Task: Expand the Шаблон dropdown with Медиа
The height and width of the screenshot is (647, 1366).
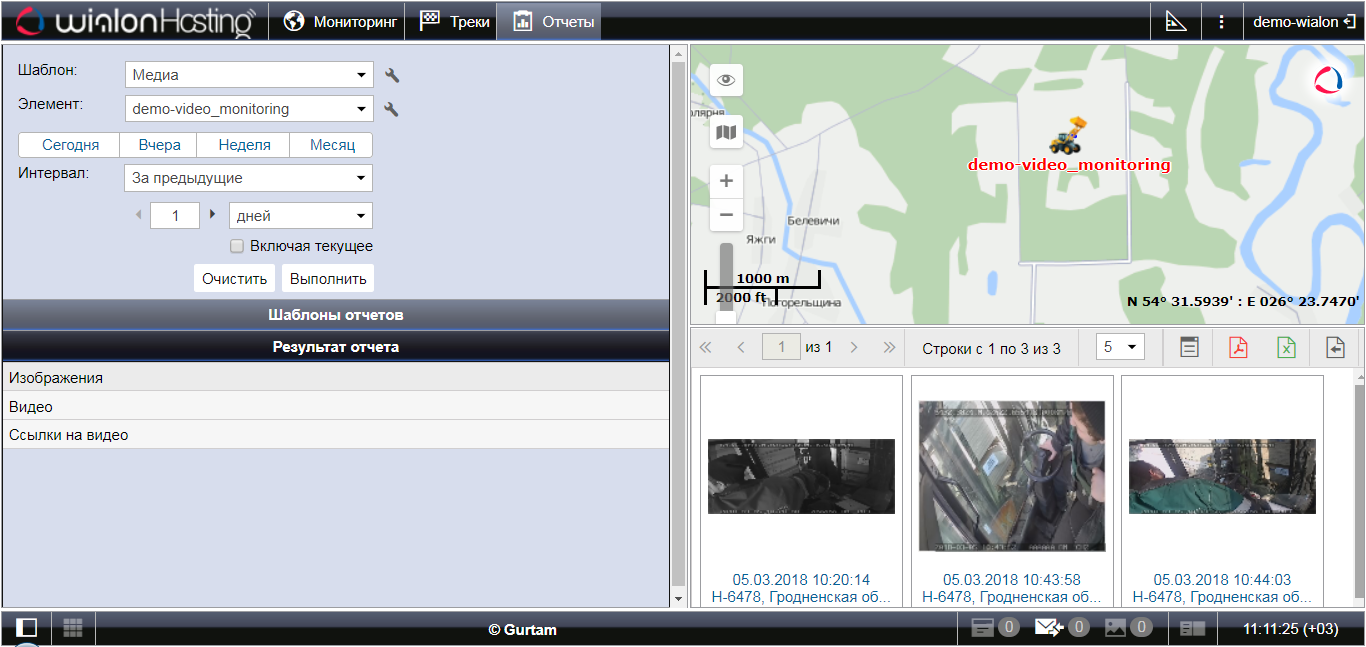Action: click(x=249, y=75)
